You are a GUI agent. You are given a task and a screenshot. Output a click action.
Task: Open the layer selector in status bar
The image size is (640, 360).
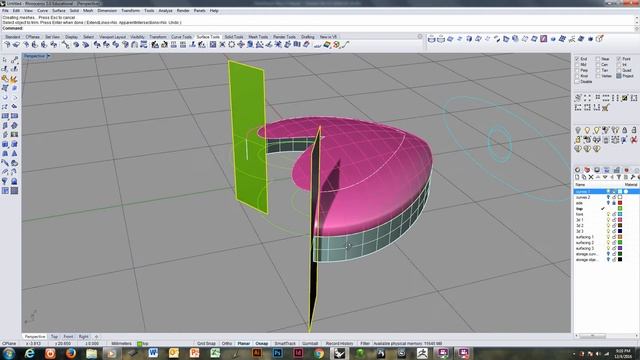[143, 344]
